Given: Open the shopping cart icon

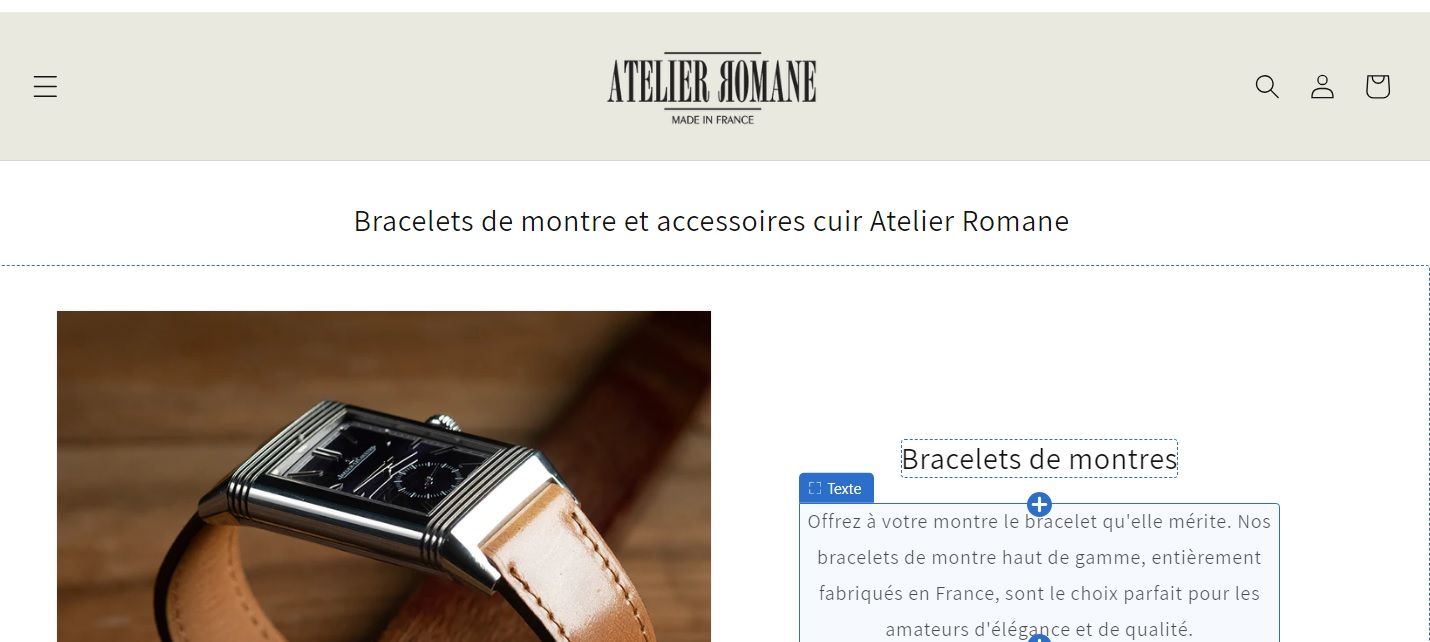Looking at the screenshot, I should point(1378,87).
